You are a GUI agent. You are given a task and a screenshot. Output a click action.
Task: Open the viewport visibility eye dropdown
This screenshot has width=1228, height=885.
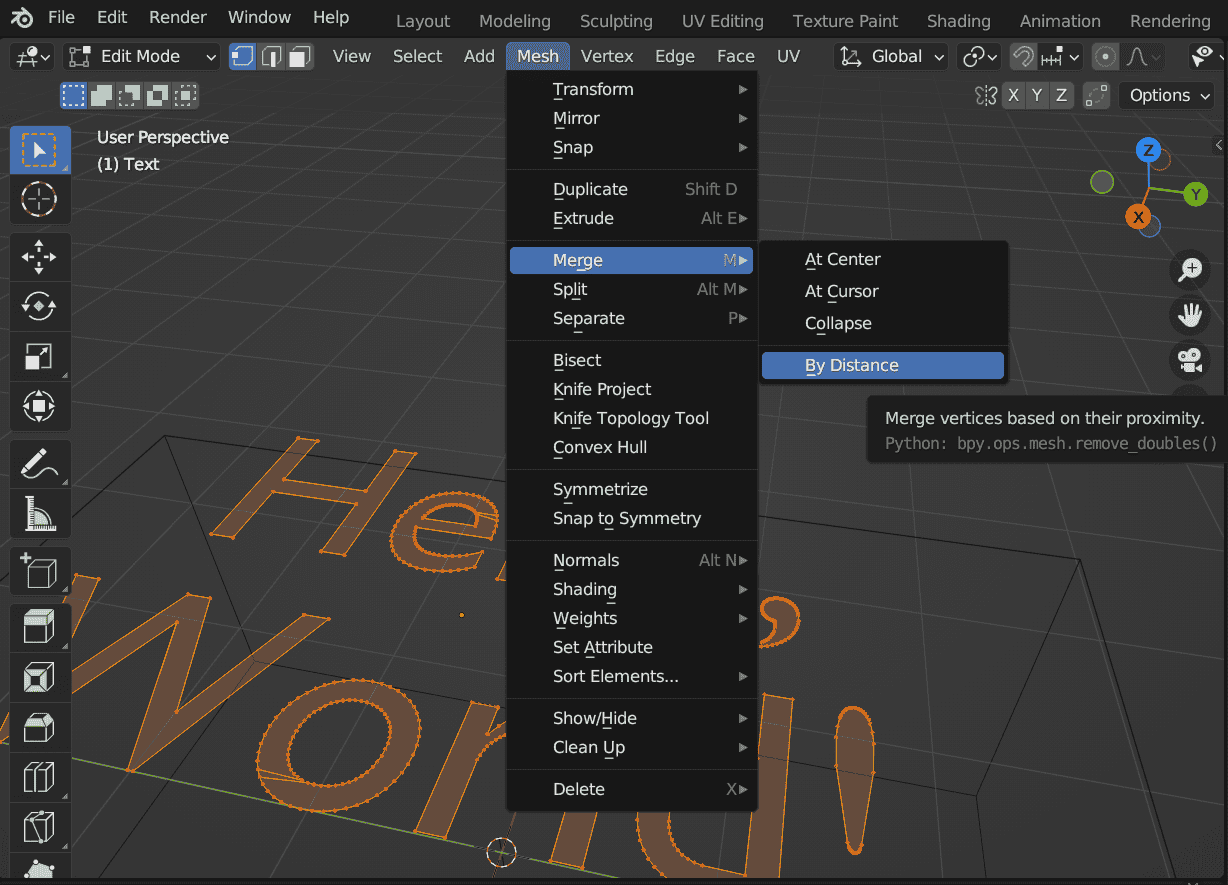1206,57
